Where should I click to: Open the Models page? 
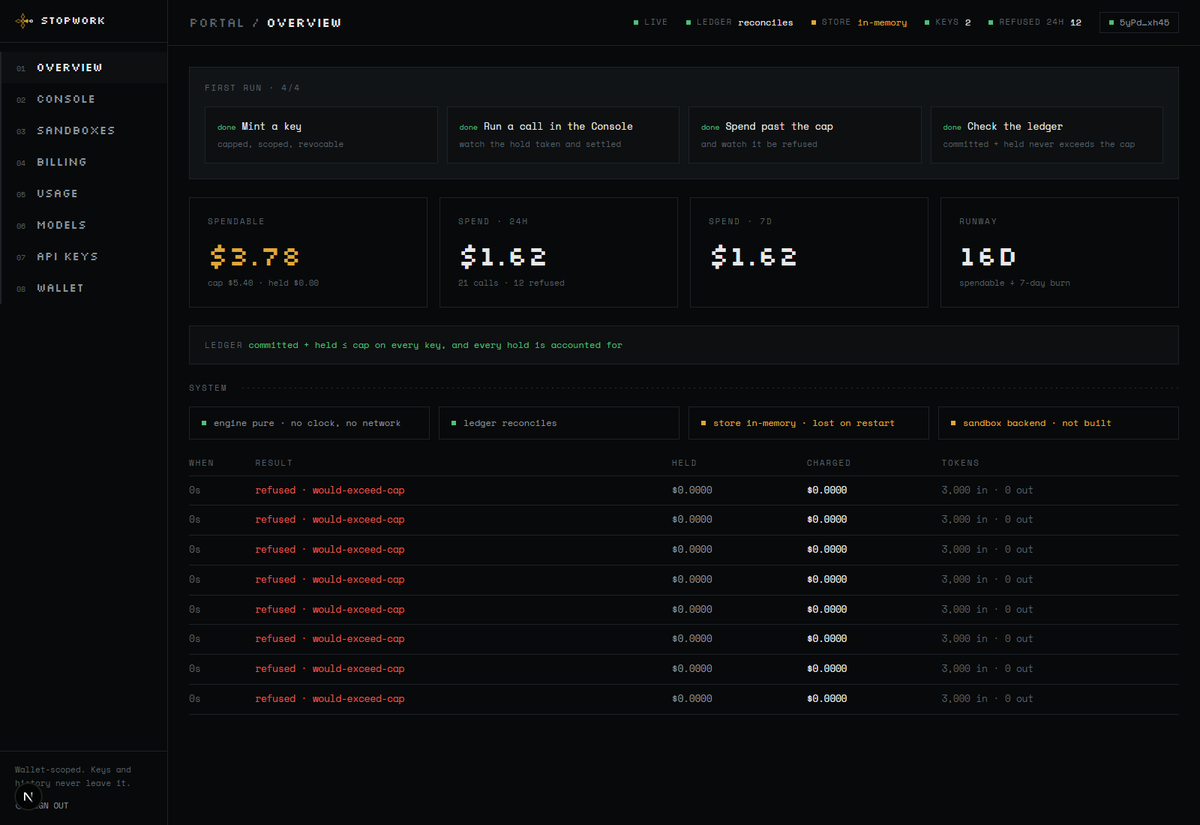click(x=84, y=225)
